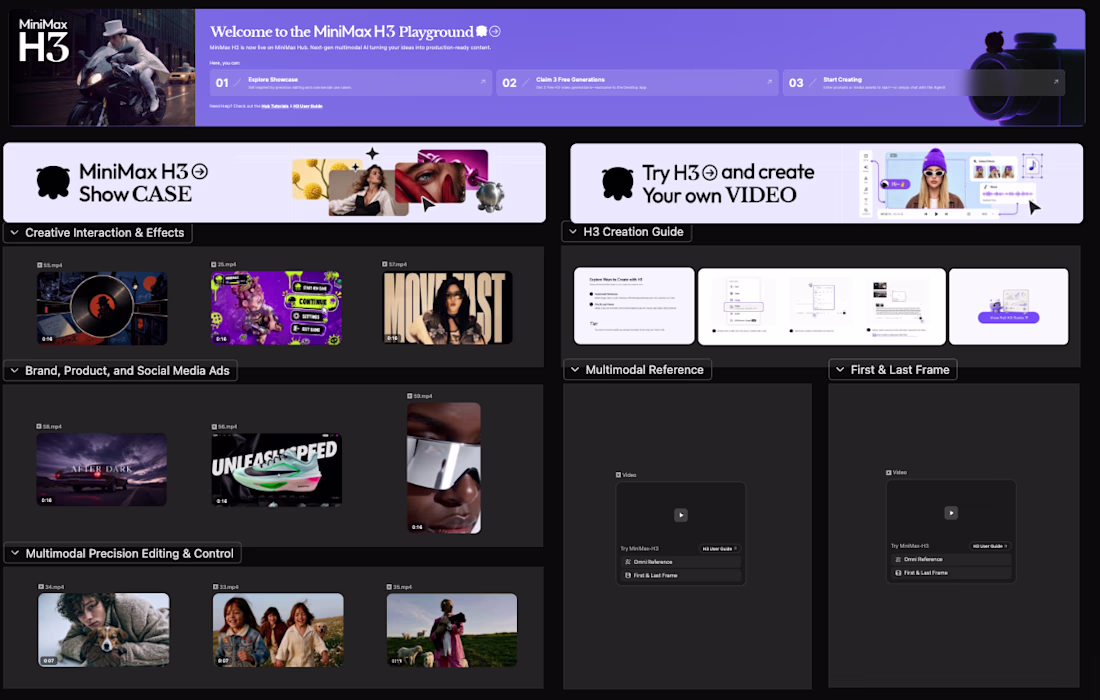The height and width of the screenshot is (700, 1100).
Task: Collapse the H3 Creation Guide section
Action: pyautogui.click(x=572, y=231)
